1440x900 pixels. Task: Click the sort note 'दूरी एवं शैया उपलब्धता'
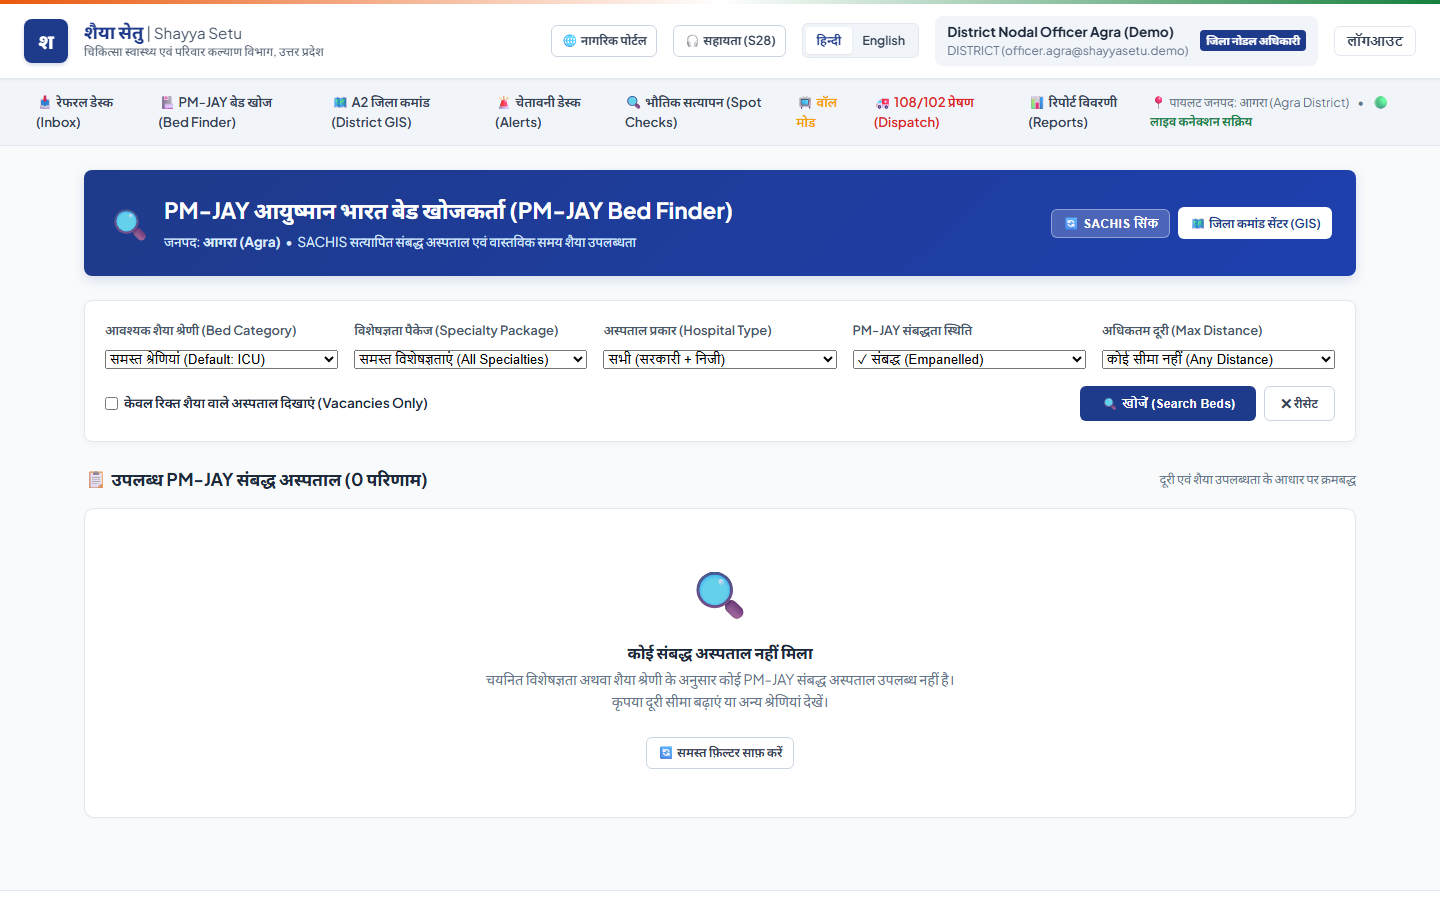coord(1258,480)
